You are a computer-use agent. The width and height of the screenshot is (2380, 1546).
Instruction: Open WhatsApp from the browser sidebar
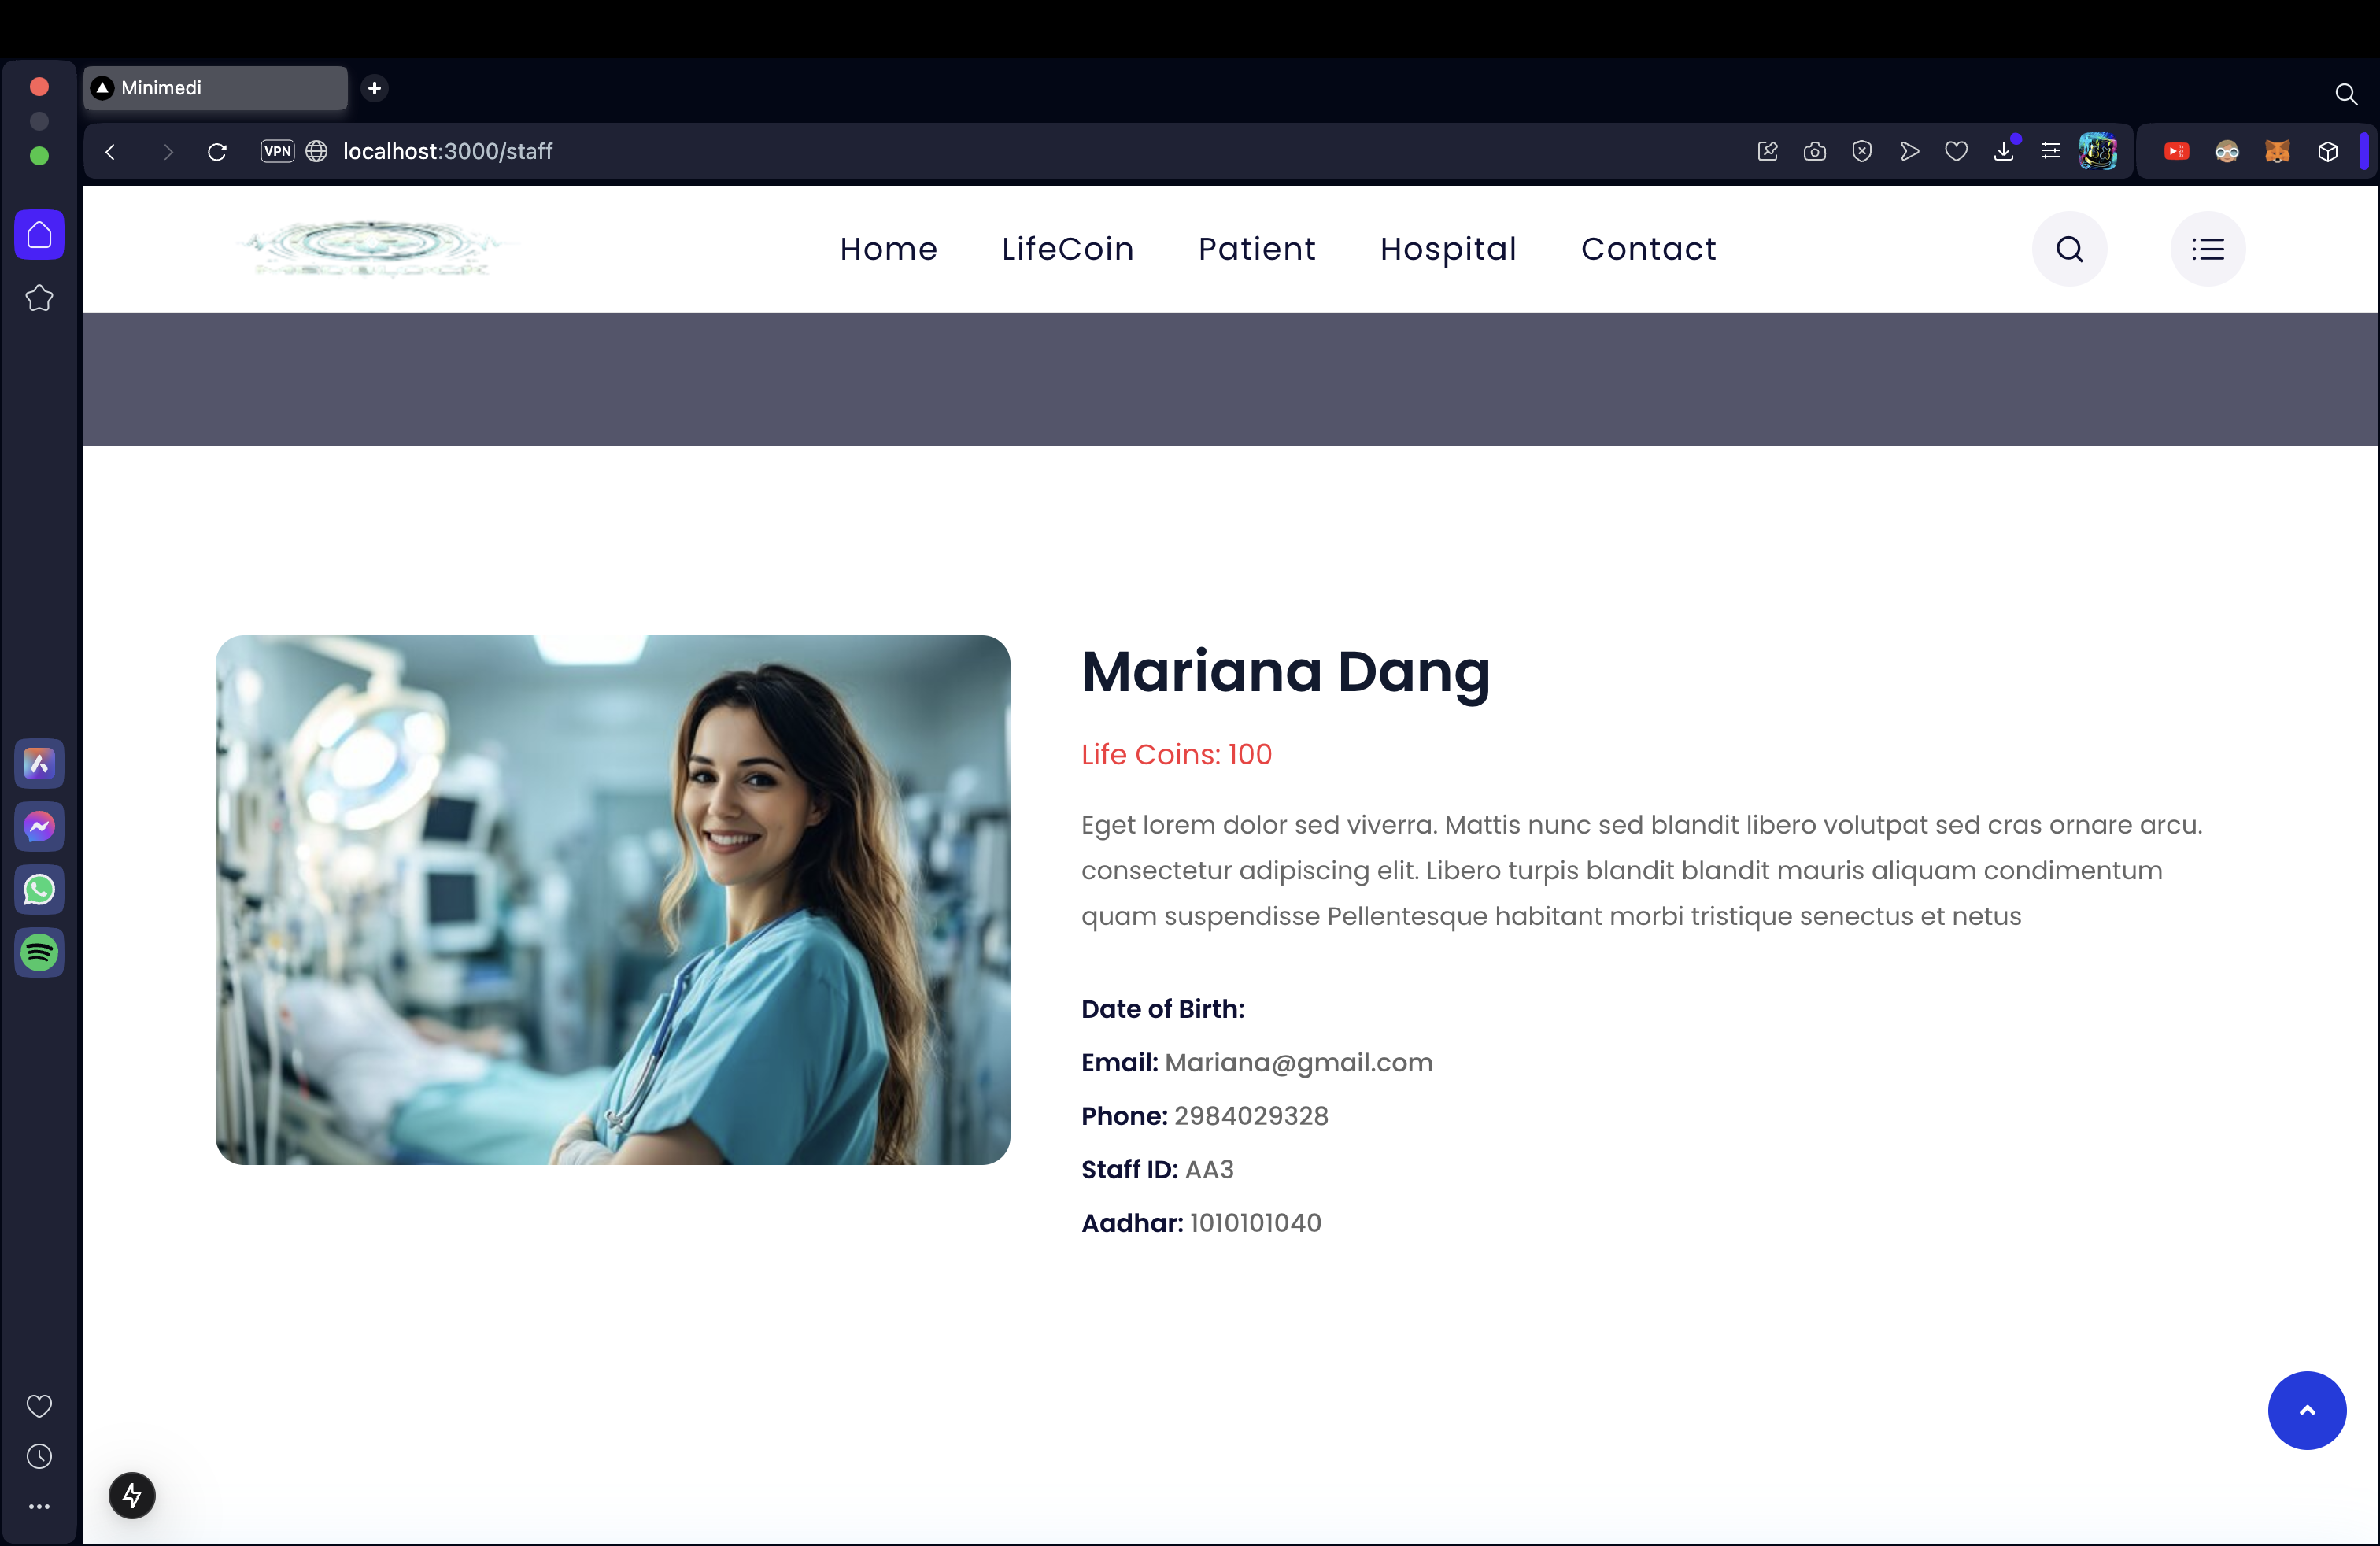(x=39, y=889)
